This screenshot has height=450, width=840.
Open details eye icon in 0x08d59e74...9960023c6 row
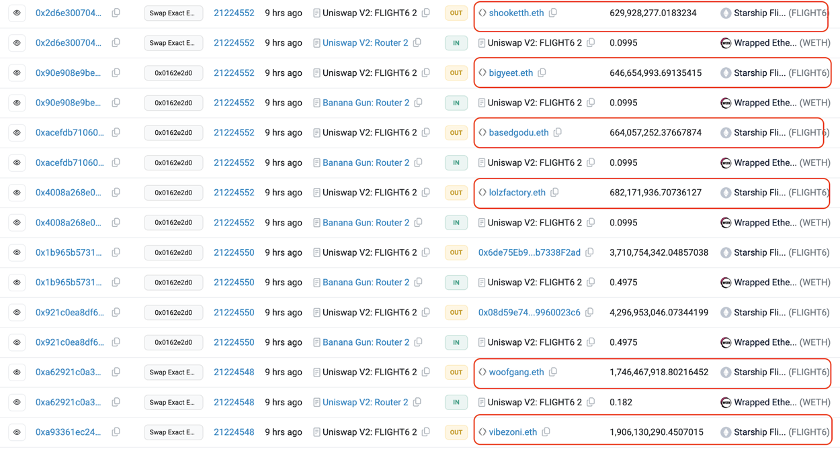pyautogui.click(x=17, y=312)
